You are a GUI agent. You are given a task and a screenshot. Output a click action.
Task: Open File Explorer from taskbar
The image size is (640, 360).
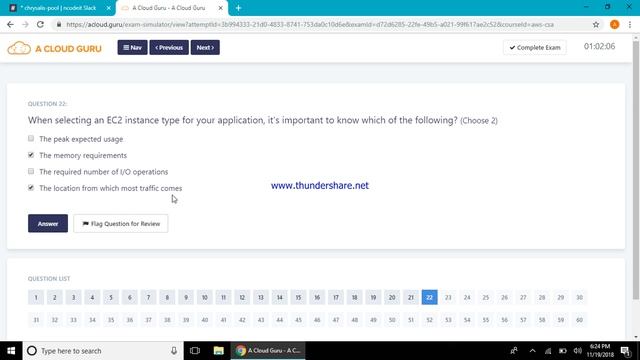coord(219,351)
